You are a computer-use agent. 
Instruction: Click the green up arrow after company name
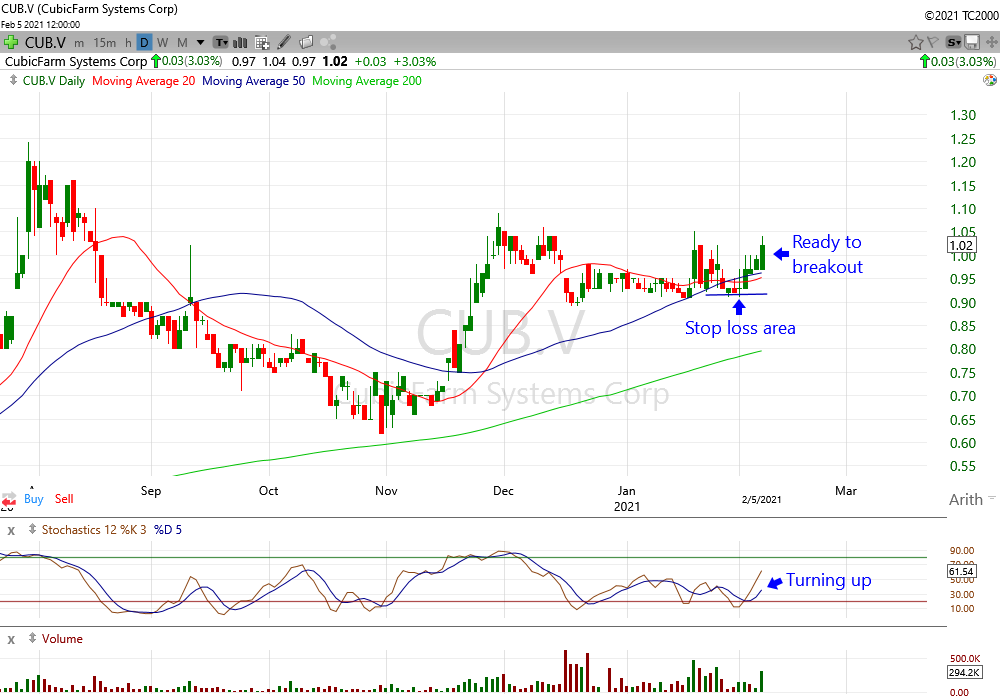tap(155, 62)
